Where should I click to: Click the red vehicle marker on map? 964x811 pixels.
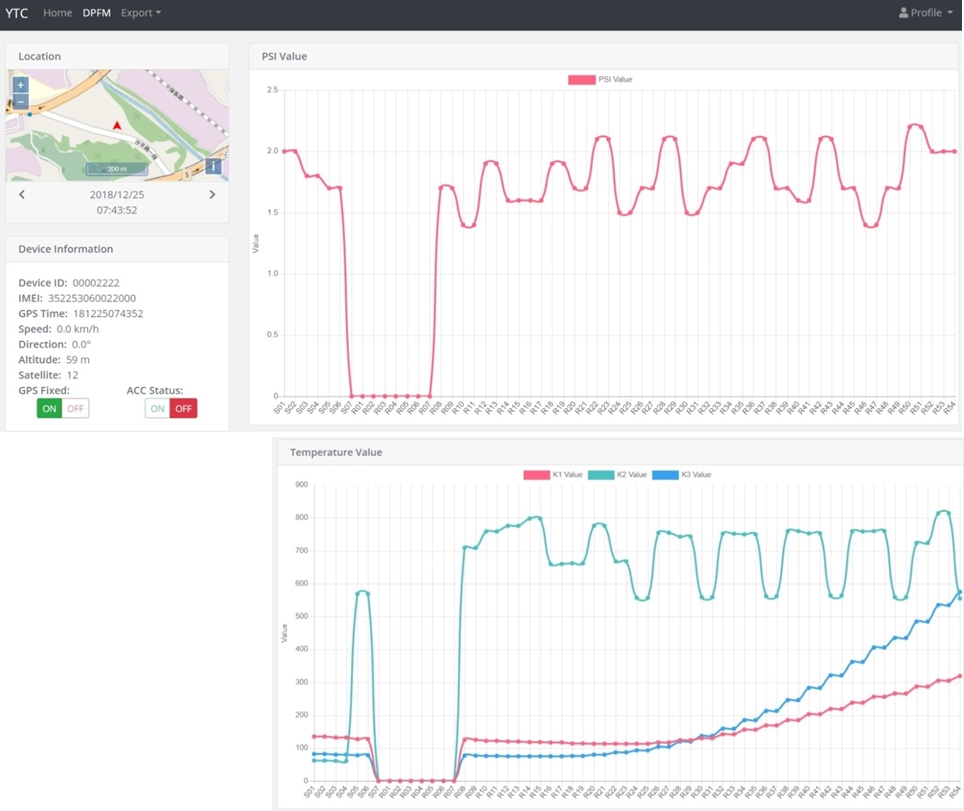pos(117,126)
